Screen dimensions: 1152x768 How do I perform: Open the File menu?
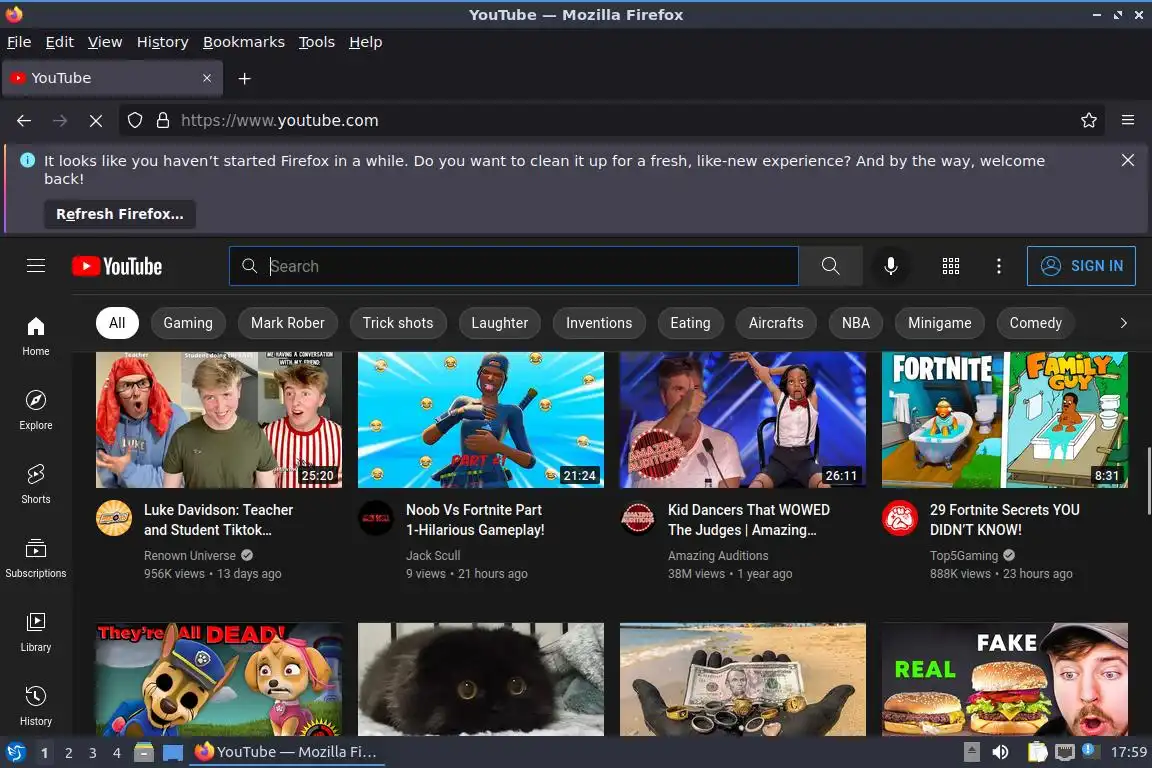point(19,42)
